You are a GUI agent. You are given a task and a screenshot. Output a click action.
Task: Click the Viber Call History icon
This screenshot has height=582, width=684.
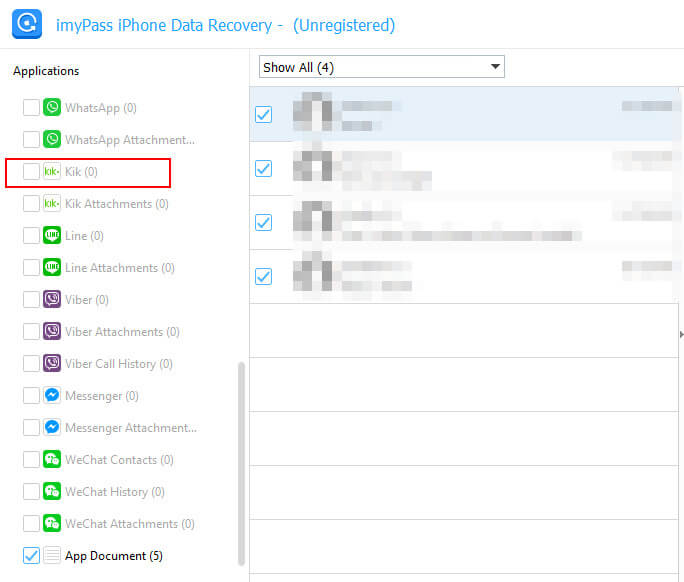pos(52,363)
